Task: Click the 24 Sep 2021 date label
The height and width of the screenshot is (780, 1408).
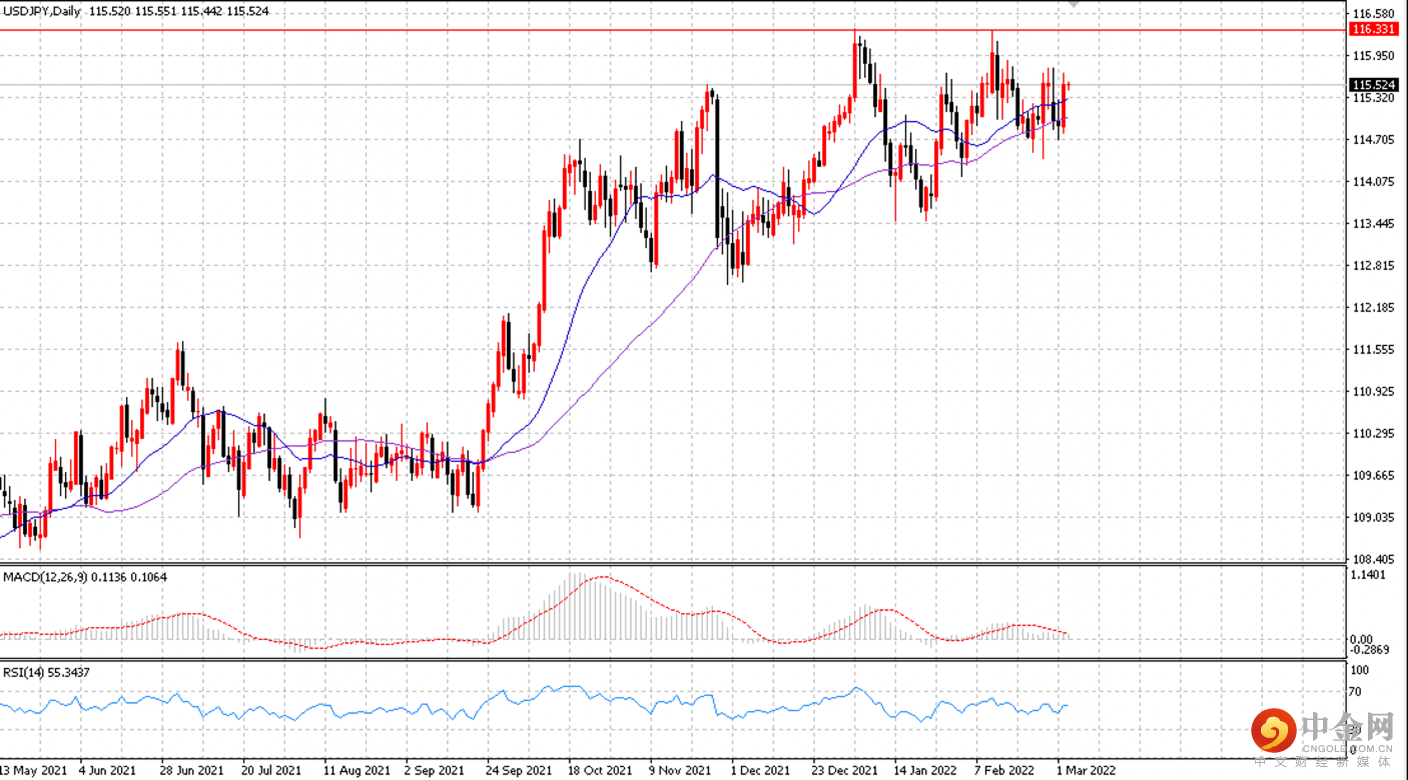Action: click(521, 771)
